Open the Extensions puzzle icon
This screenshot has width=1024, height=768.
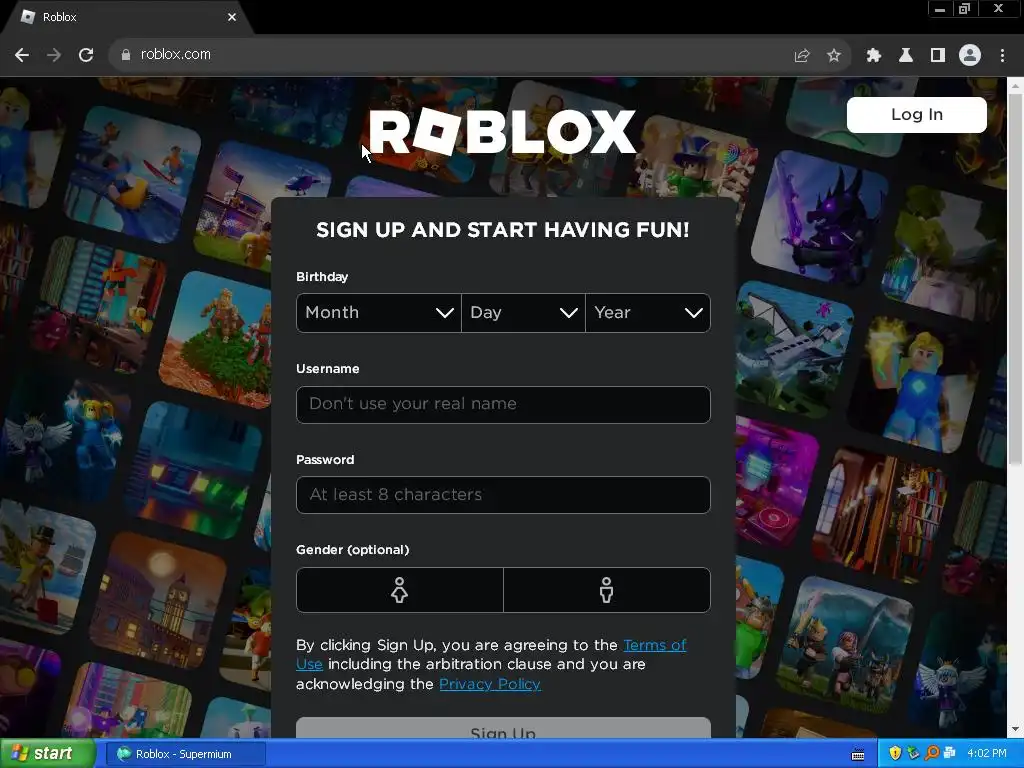point(873,56)
